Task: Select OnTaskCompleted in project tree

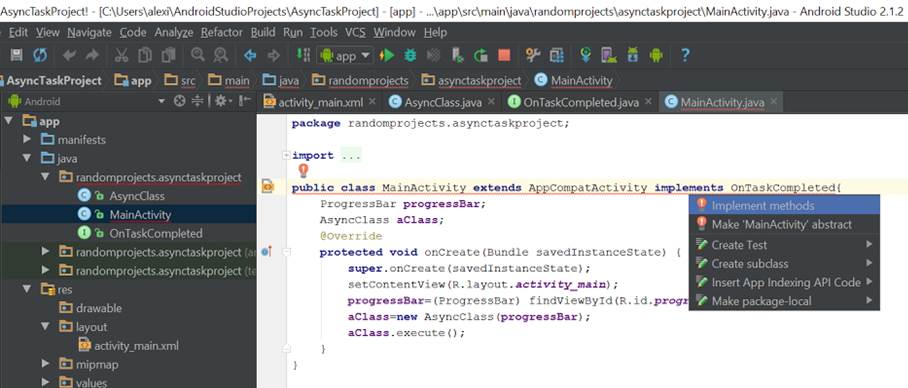Action: [x=156, y=233]
